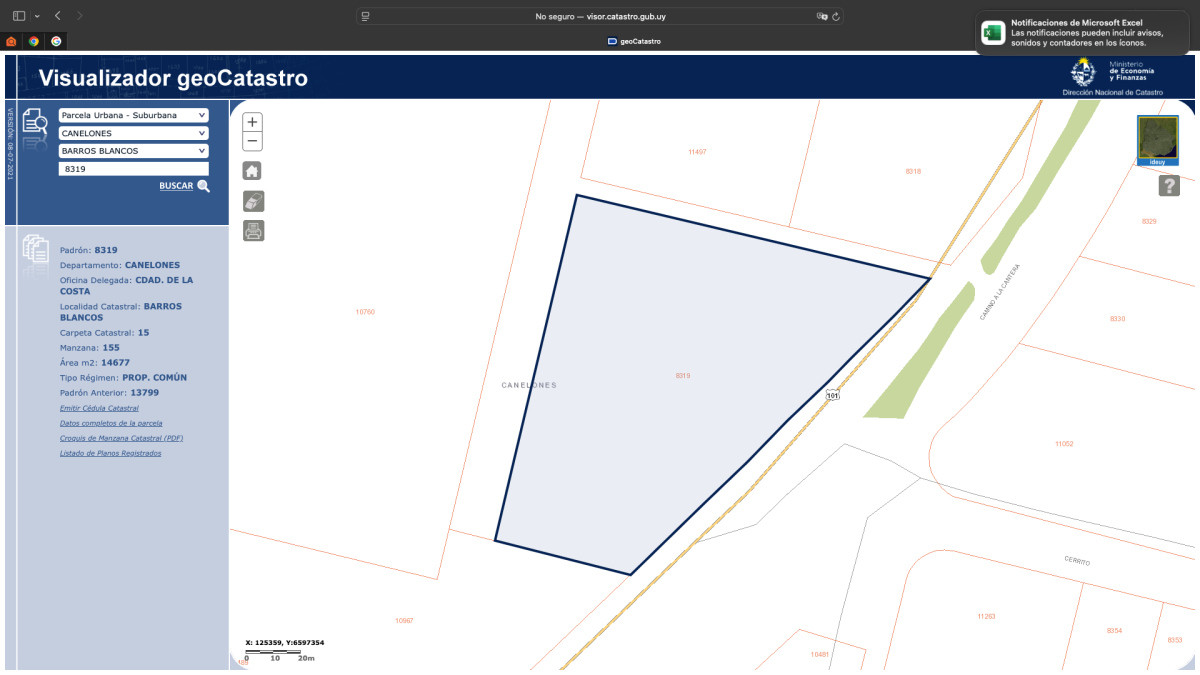Open Emitir Cédula Catastral link

pos(99,408)
